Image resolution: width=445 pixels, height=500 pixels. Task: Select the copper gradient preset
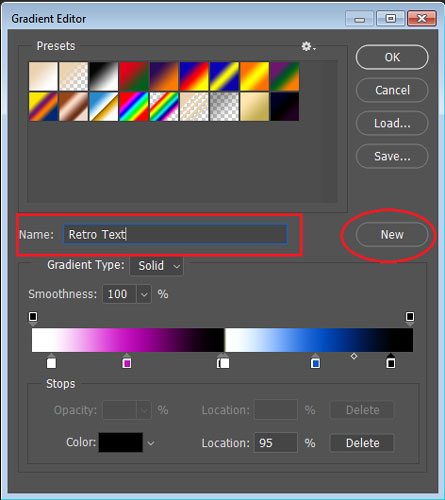click(74, 107)
